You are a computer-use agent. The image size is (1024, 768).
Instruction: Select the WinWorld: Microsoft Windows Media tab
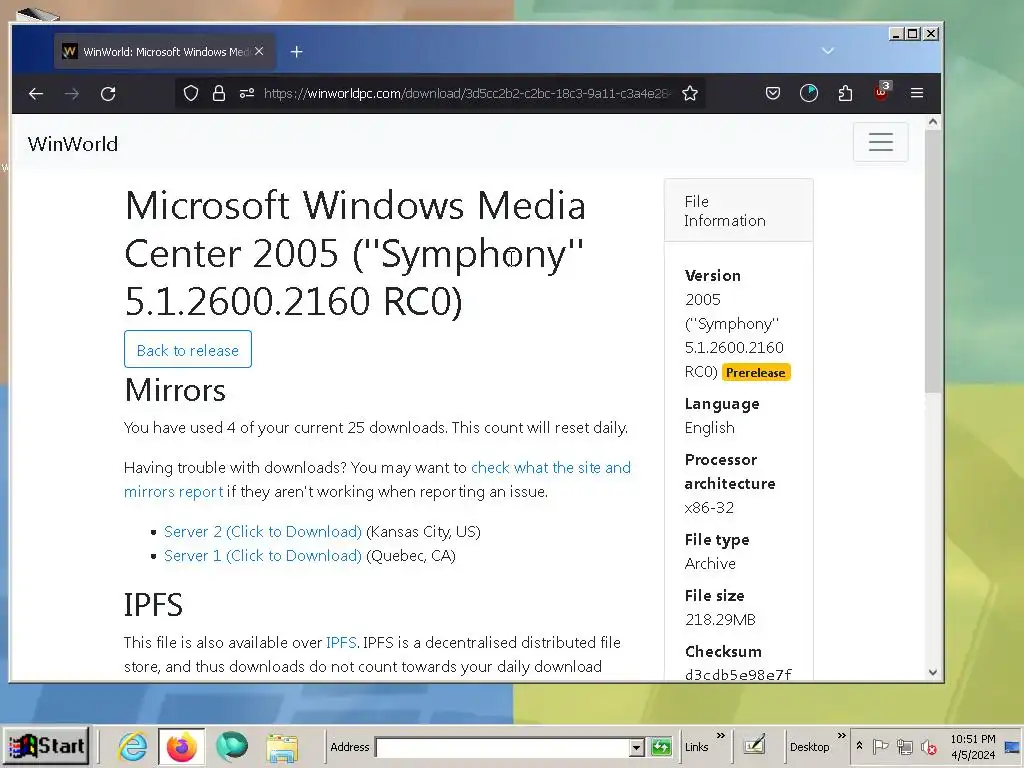[165, 52]
